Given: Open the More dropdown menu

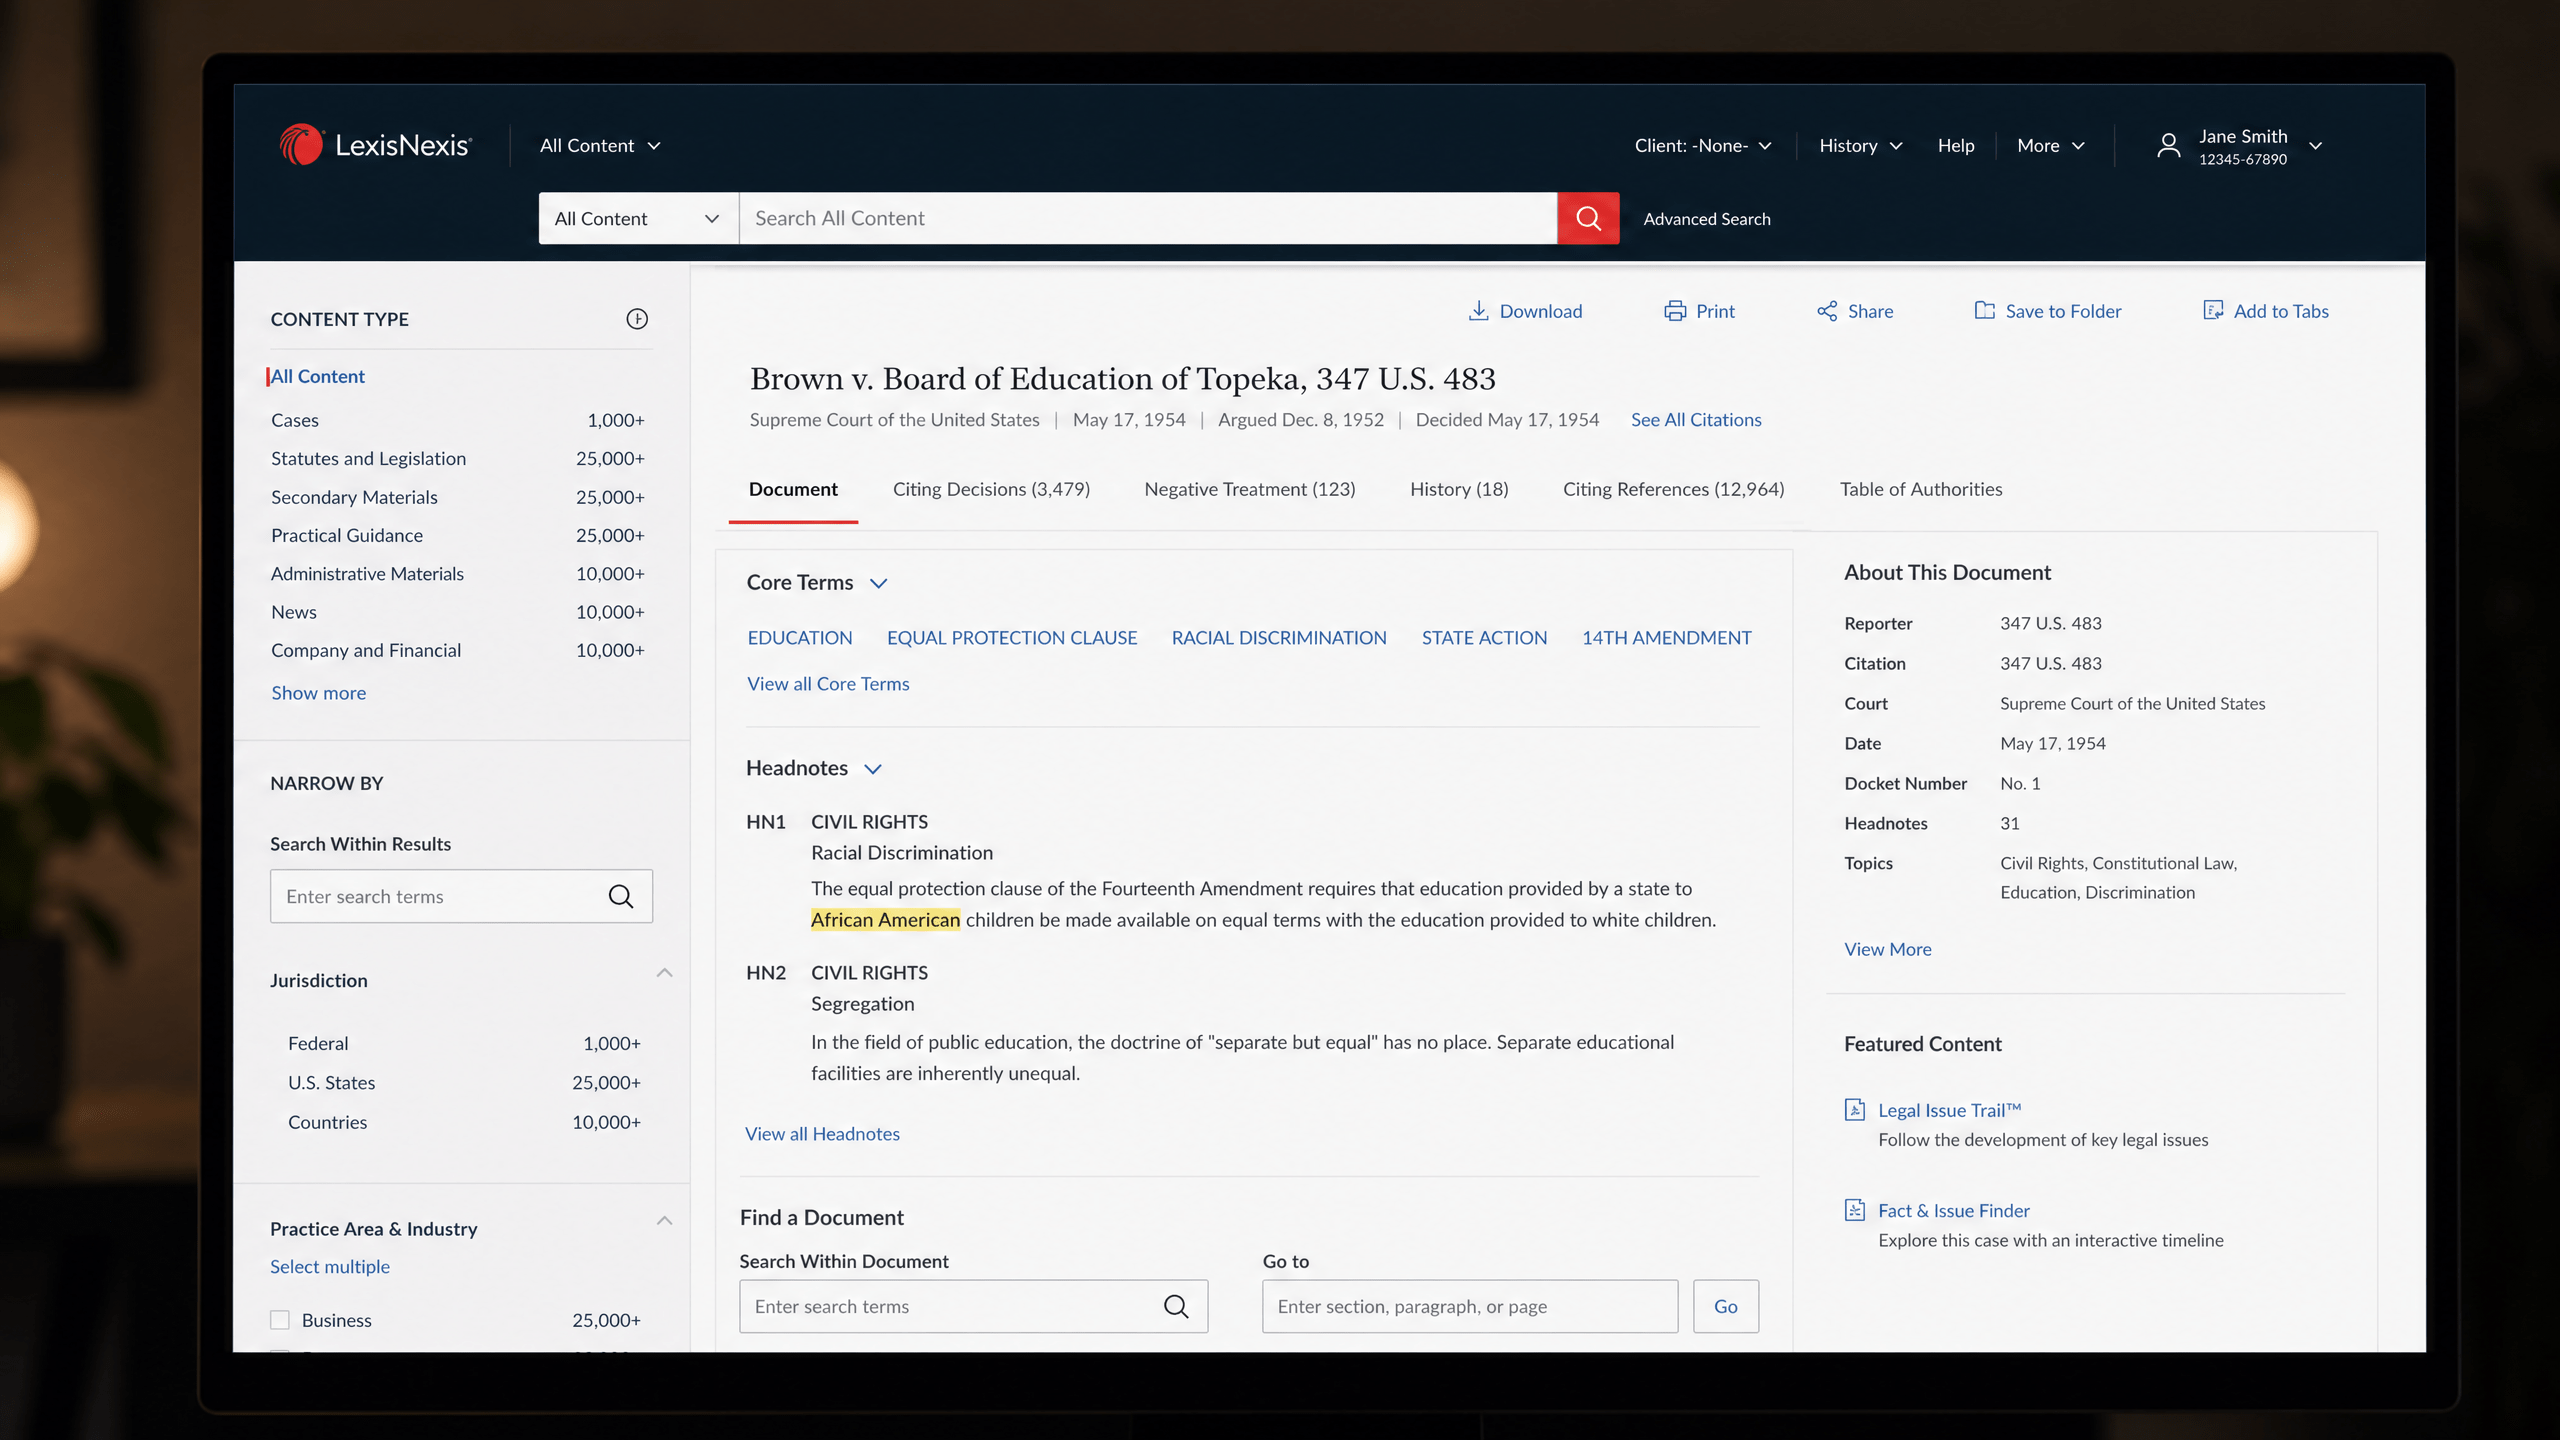Looking at the screenshot, I should tap(2051, 145).
